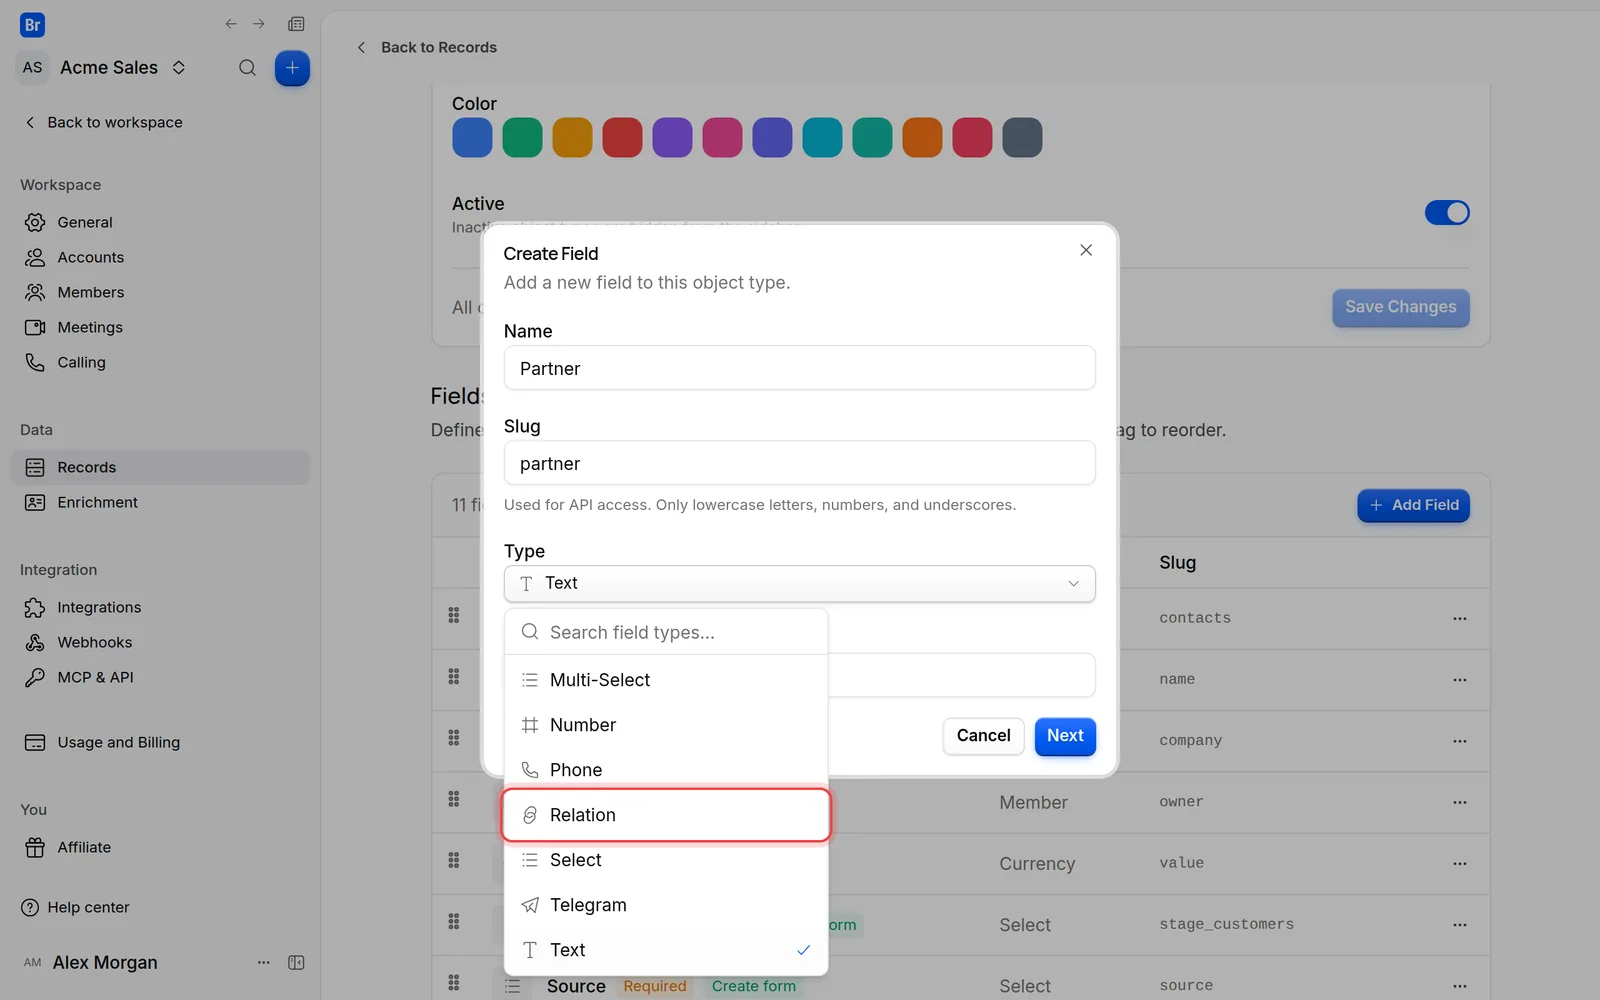Image resolution: width=1600 pixels, height=1000 pixels.
Task: Select the Relation field type
Action: point(666,815)
